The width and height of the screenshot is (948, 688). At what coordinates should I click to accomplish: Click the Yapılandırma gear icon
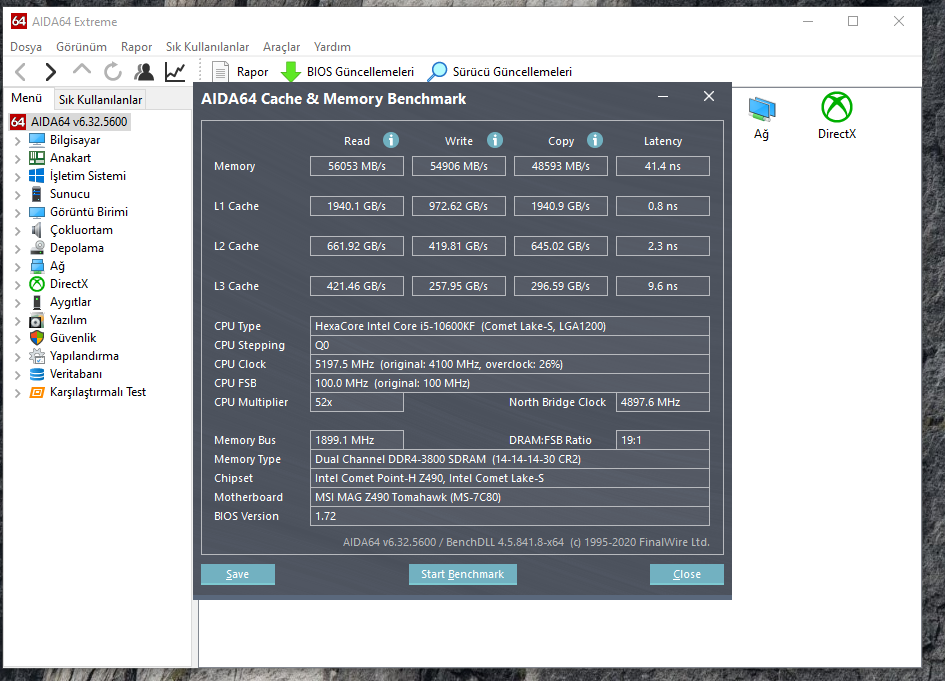(x=37, y=356)
